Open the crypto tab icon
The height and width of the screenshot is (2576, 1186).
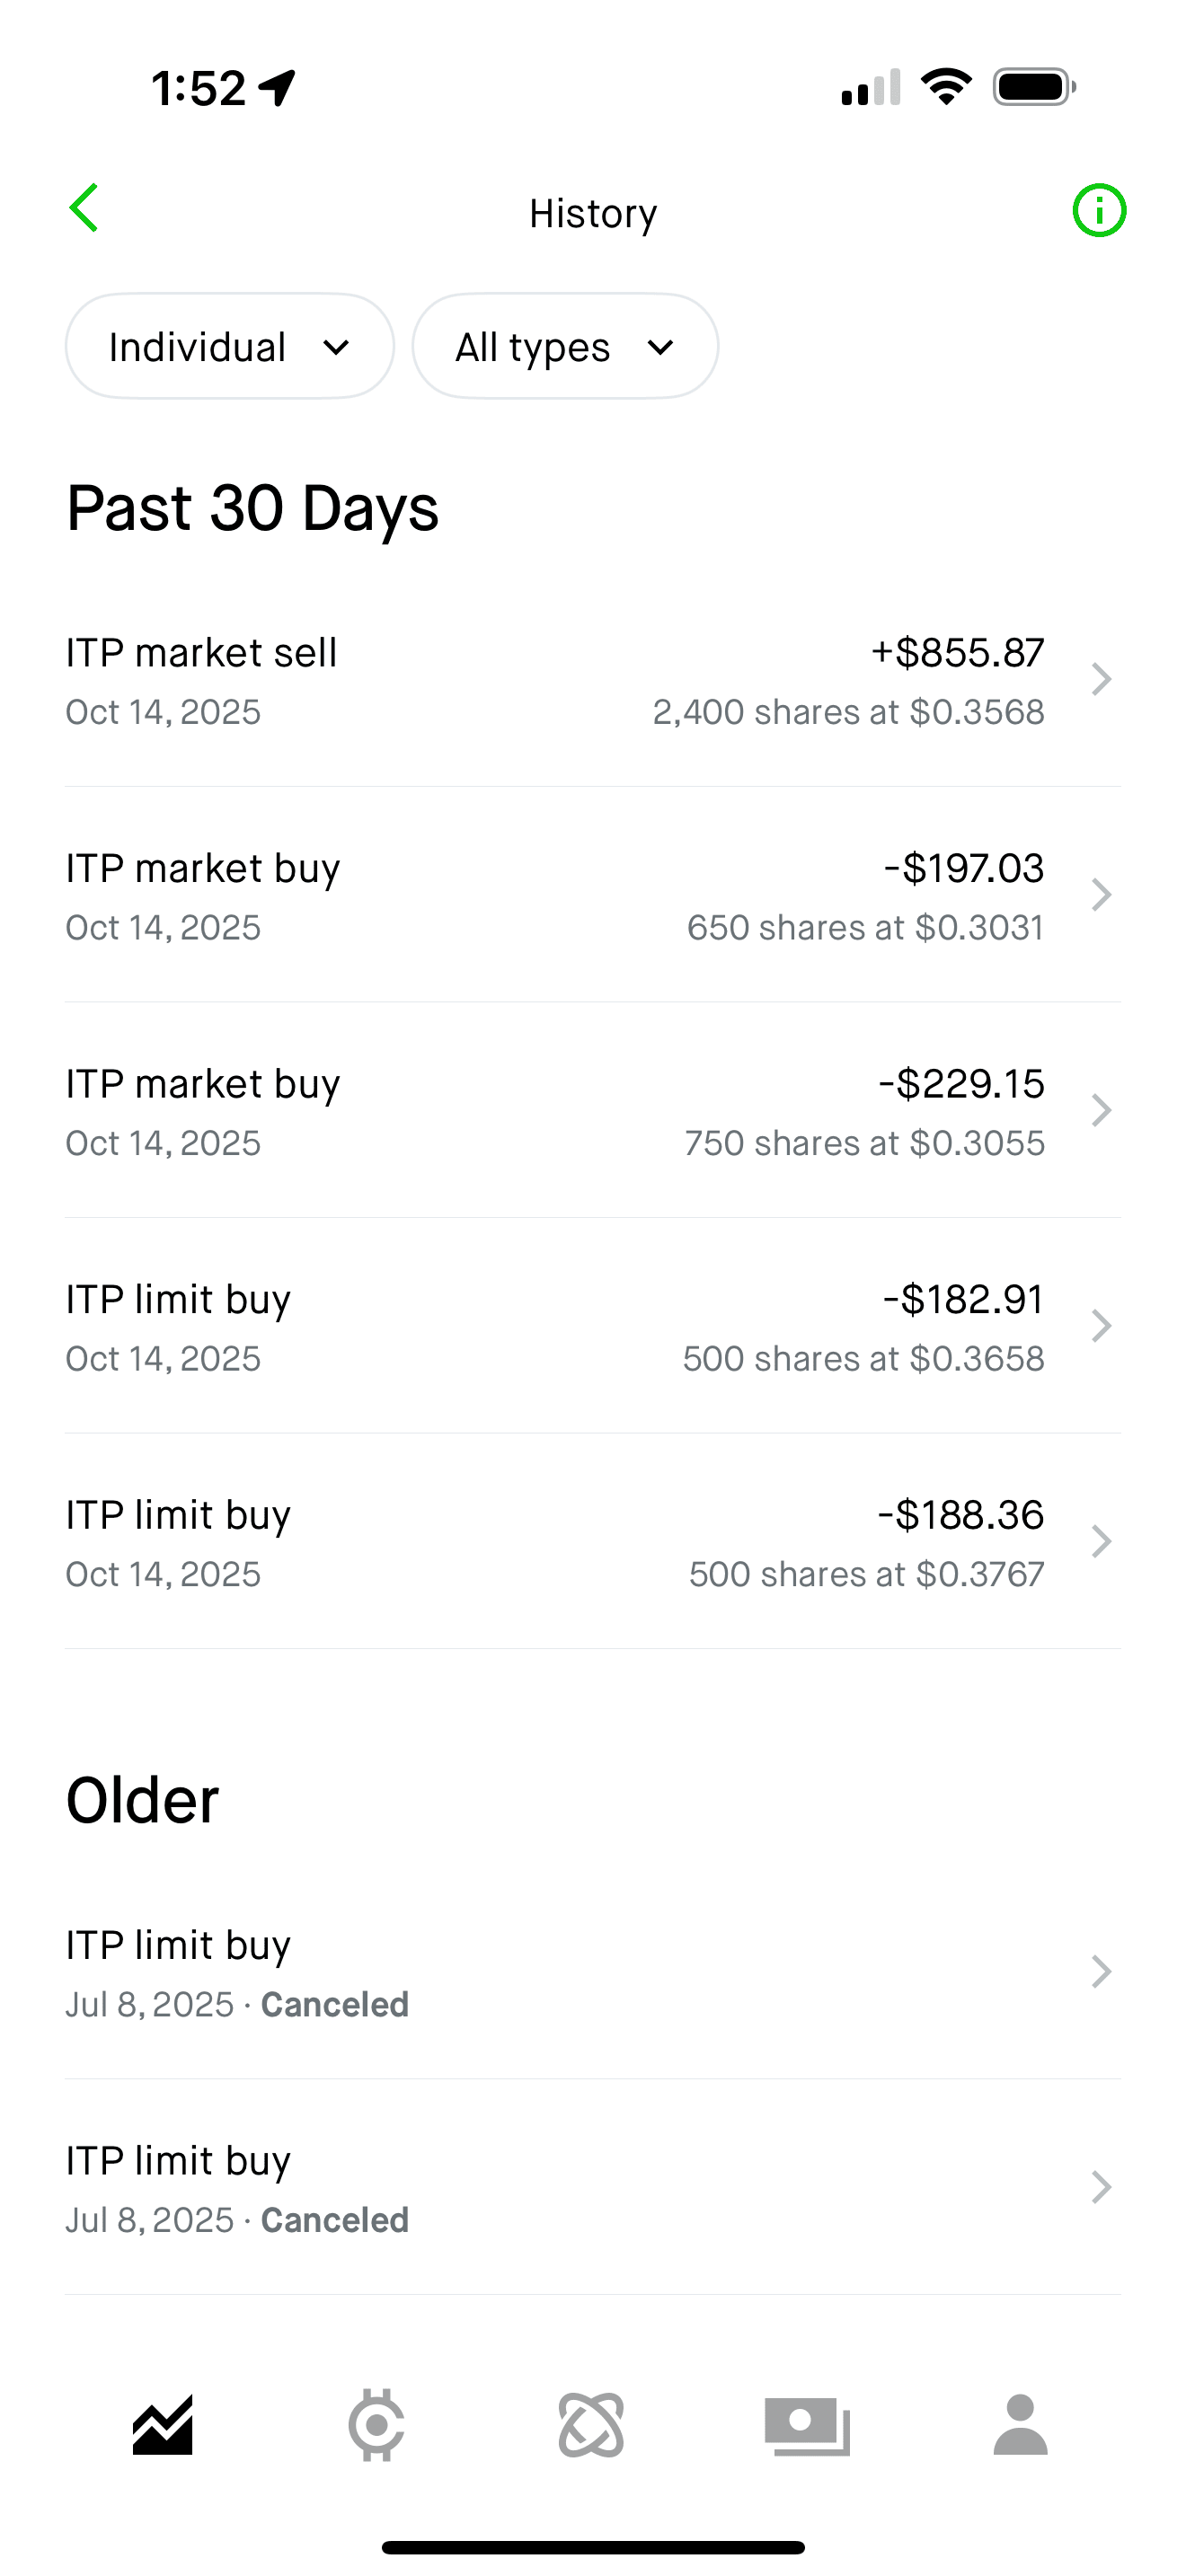(x=376, y=2425)
